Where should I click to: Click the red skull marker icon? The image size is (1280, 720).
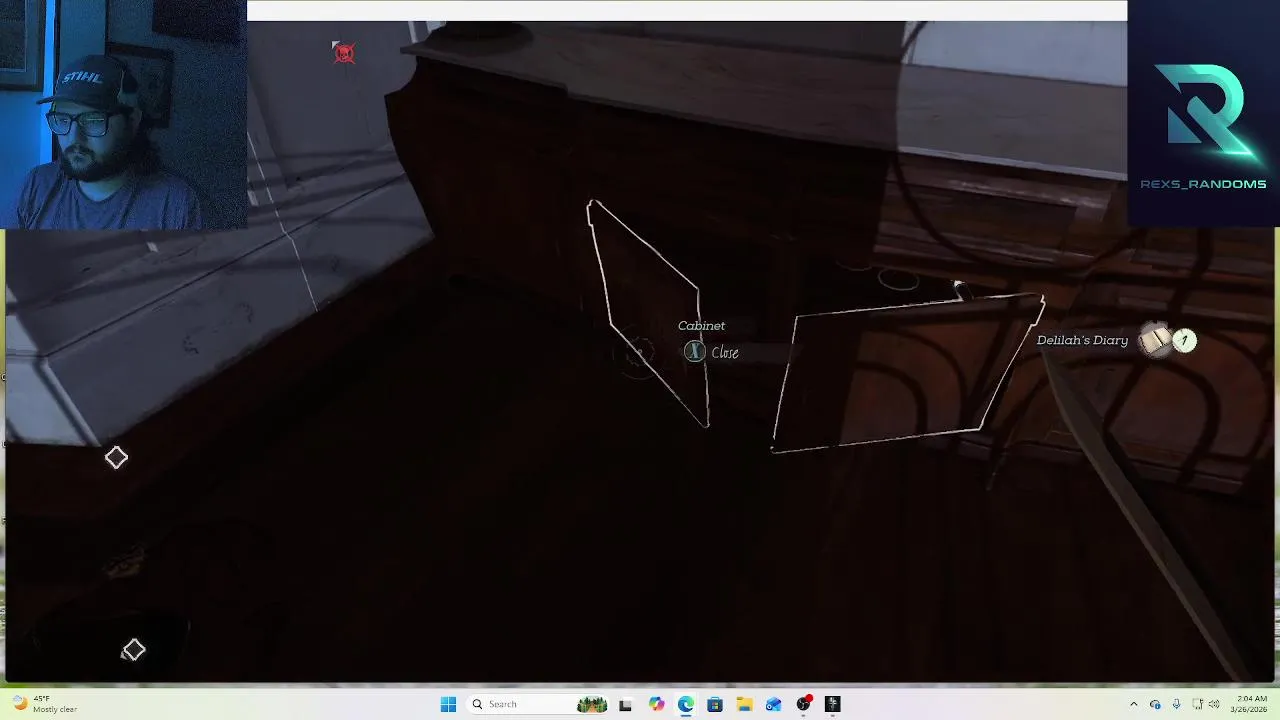pyautogui.click(x=344, y=53)
